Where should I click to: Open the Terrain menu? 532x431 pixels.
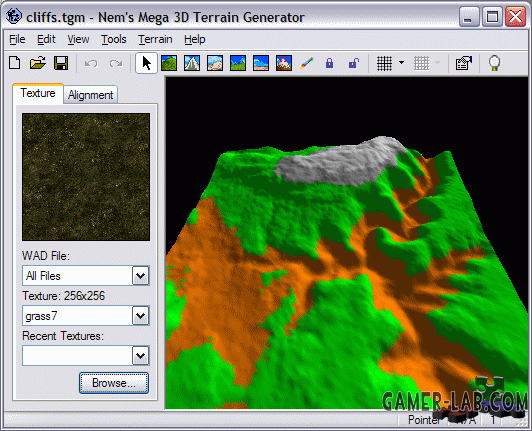pos(155,39)
